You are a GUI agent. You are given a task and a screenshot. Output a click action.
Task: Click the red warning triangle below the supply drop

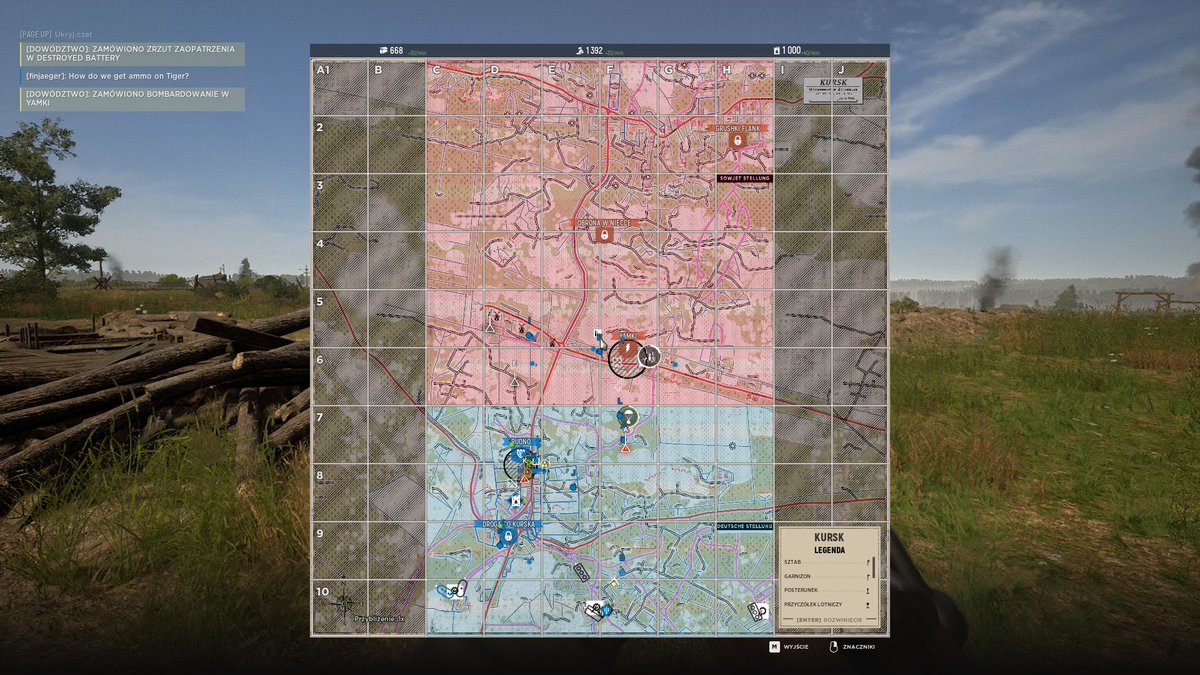point(626,447)
